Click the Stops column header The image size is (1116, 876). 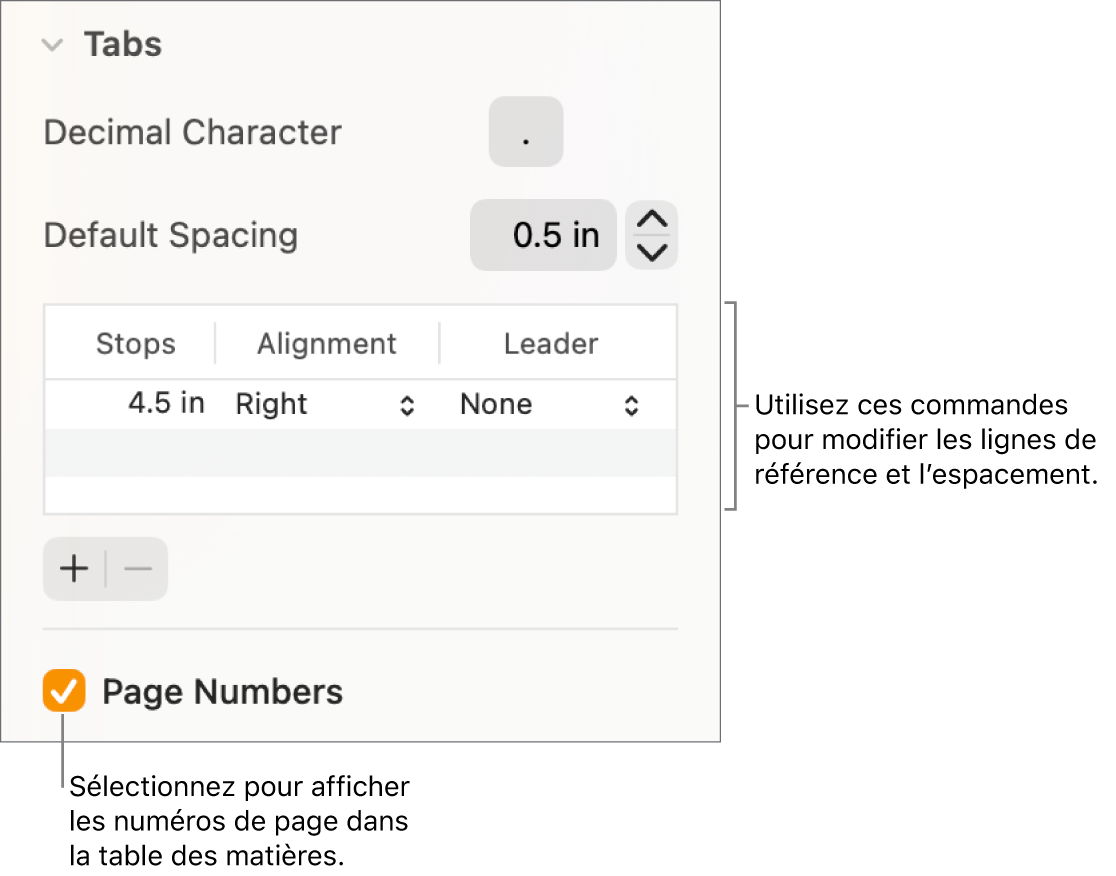click(135, 343)
